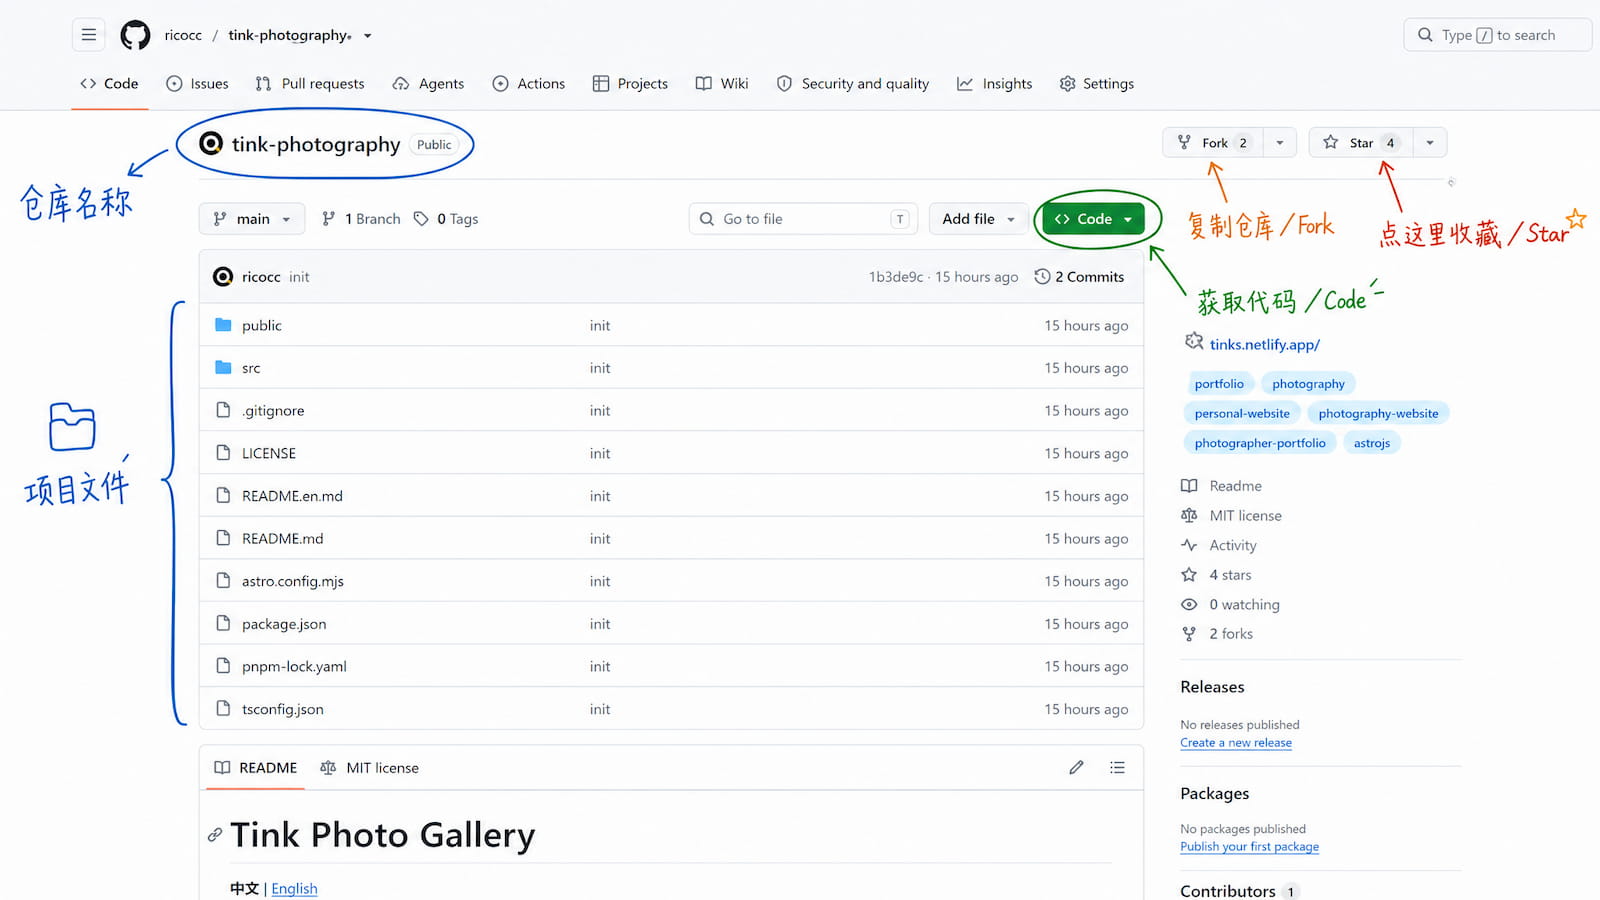Viewport: 1600px width, 900px height.
Task: Open the README outline list icon
Action: click(x=1117, y=768)
